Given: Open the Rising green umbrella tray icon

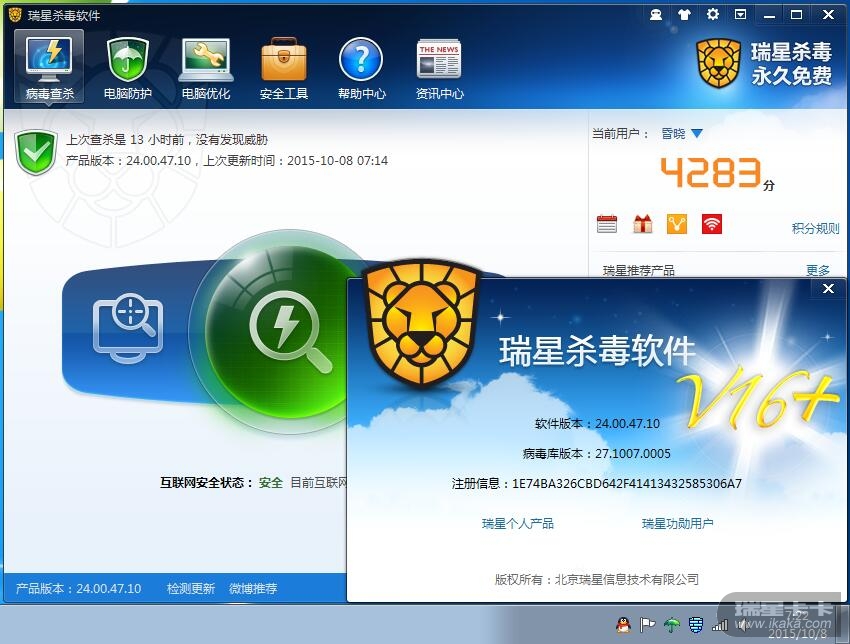Looking at the screenshot, I should click(672, 625).
